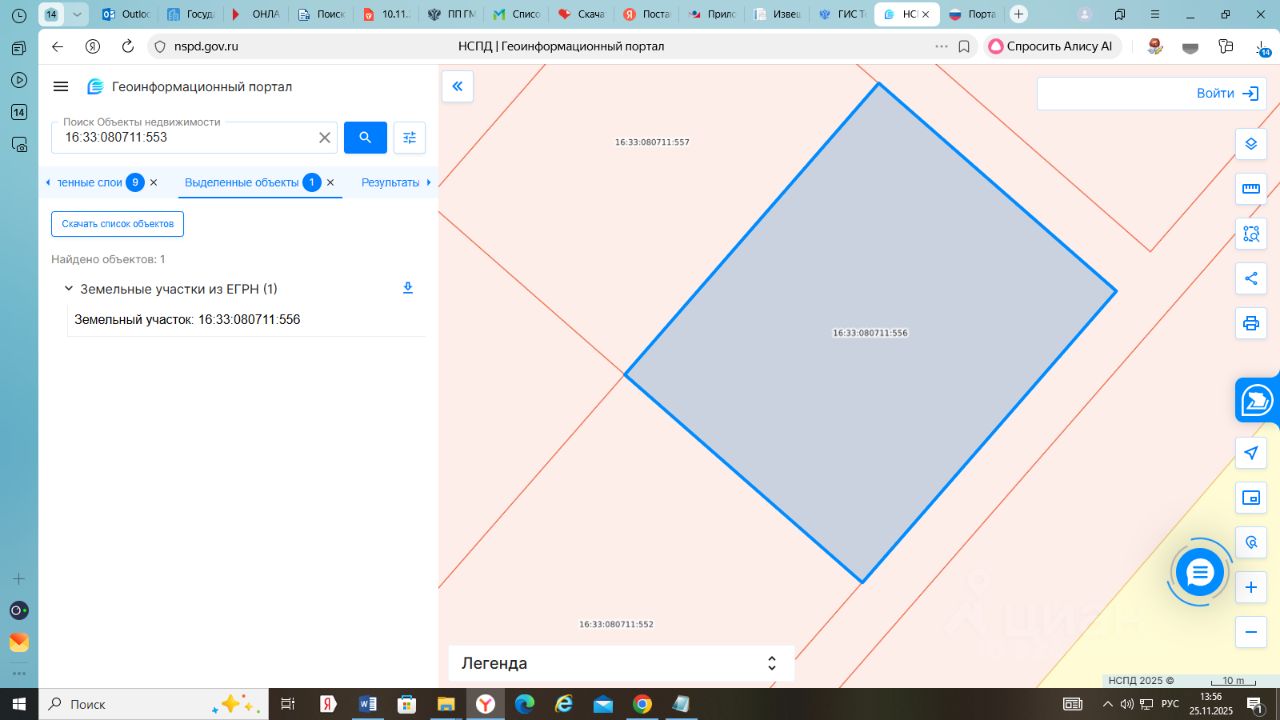Go to my location on map
The height and width of the screenshot is (720, 1280).
coord(1250,453)
